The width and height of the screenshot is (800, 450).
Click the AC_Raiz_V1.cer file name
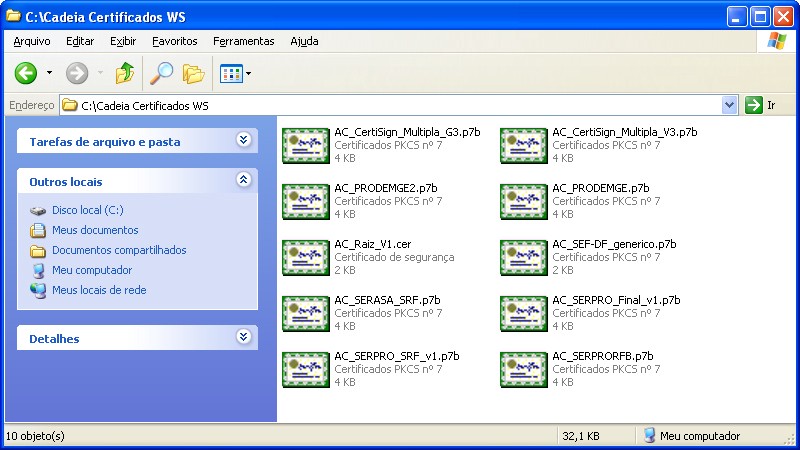tap(372, 244)
